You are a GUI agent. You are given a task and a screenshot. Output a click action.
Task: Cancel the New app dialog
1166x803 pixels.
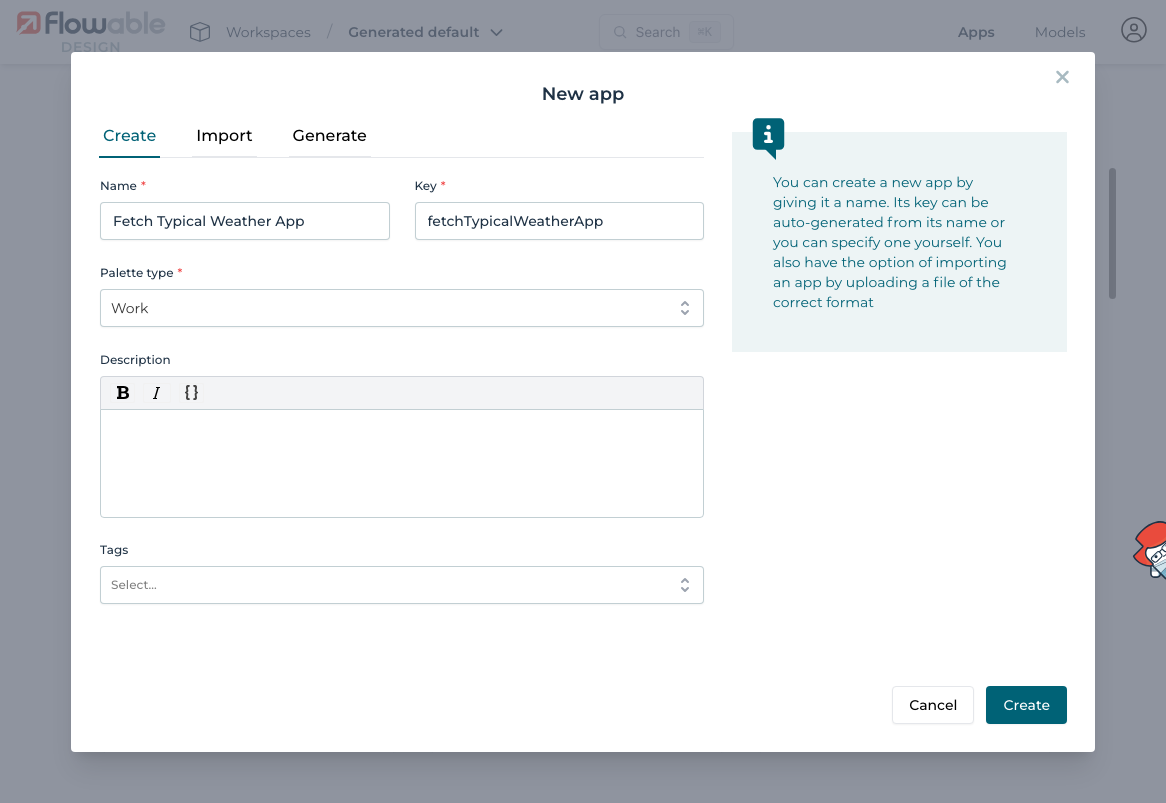coord(932,704)
